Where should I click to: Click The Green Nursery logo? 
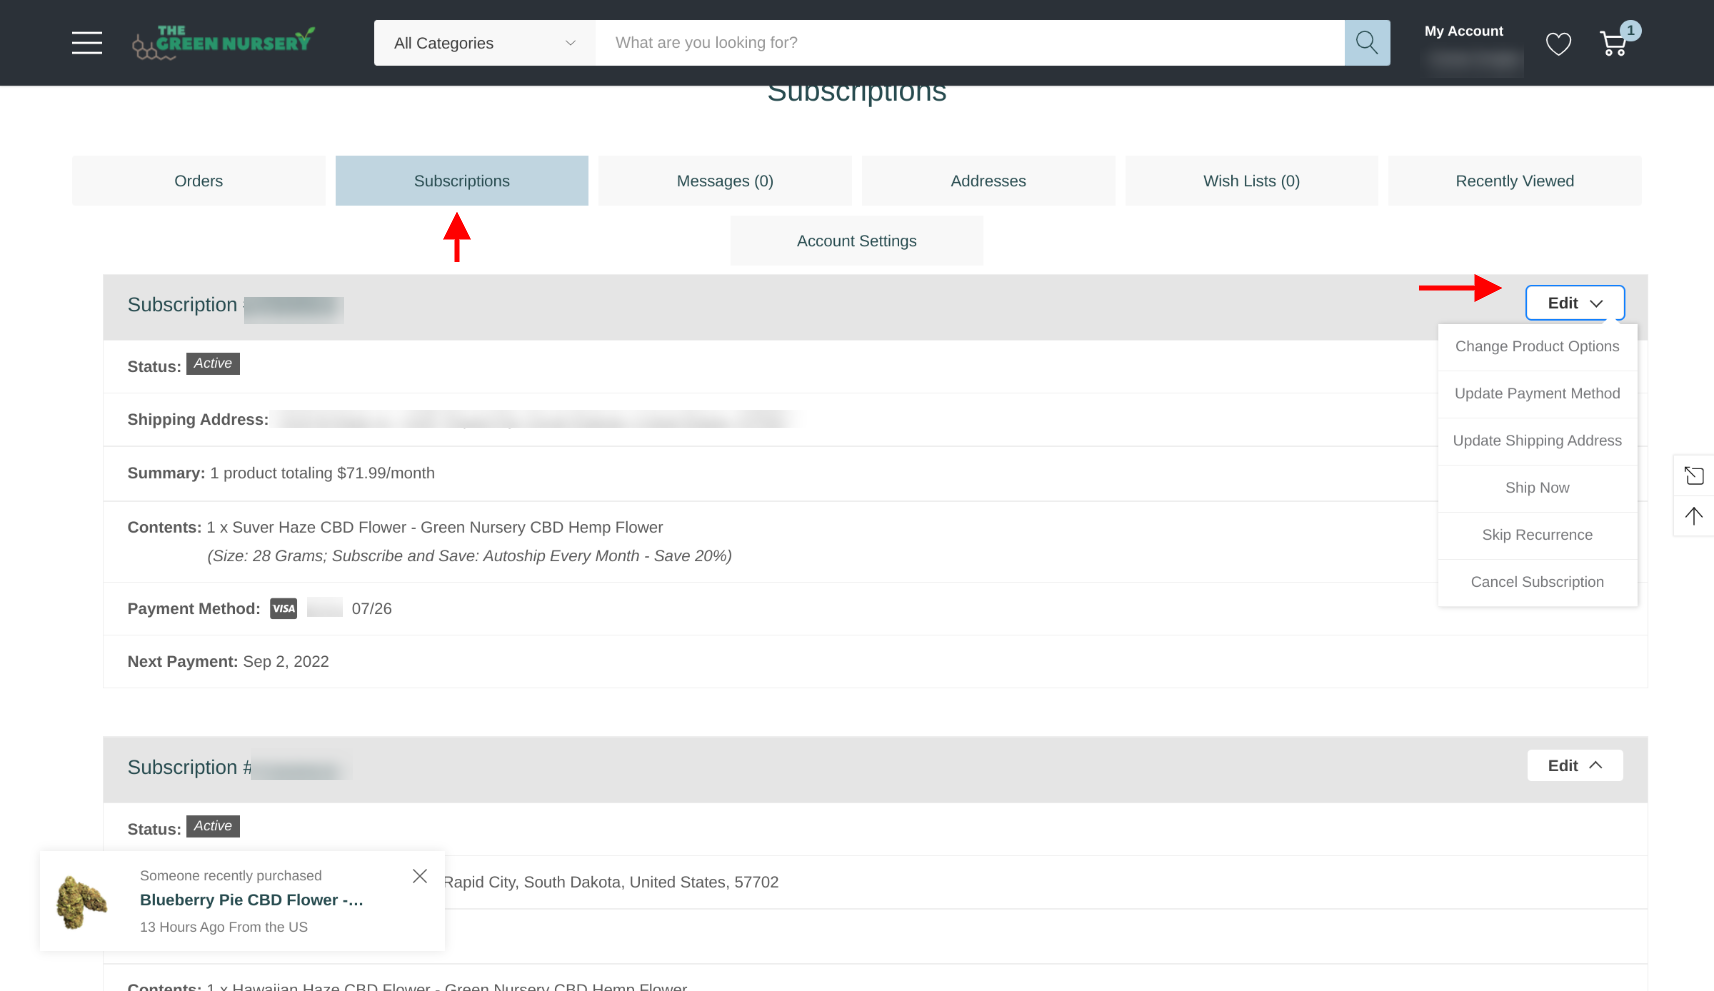[224, 43]
